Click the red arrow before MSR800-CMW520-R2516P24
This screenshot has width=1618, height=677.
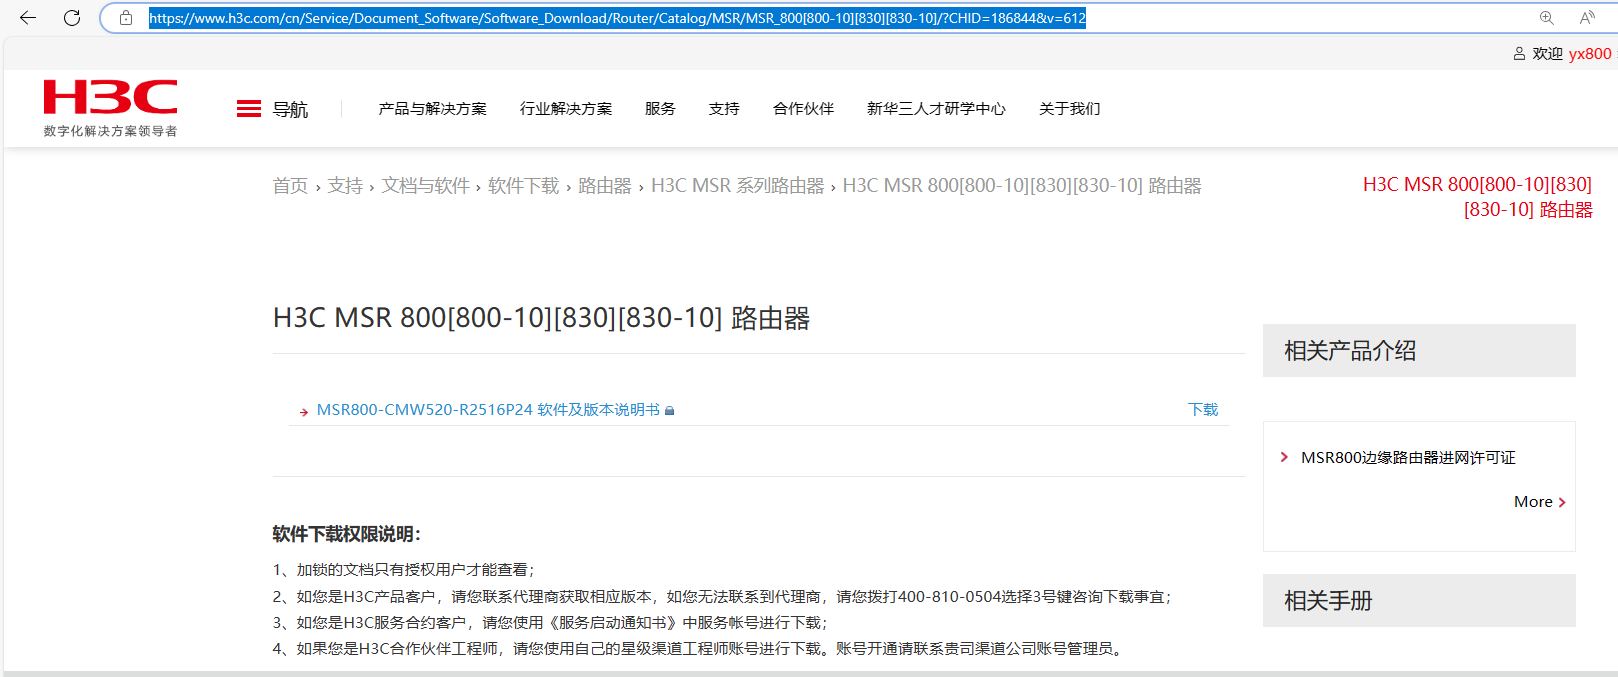[304, 411]
